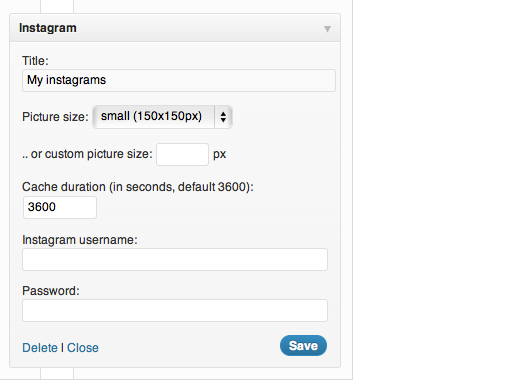Viewport: 517px width, 382px height.
Task: Click the 'Instagram username:' label
Action: click(x=80, y=240)
